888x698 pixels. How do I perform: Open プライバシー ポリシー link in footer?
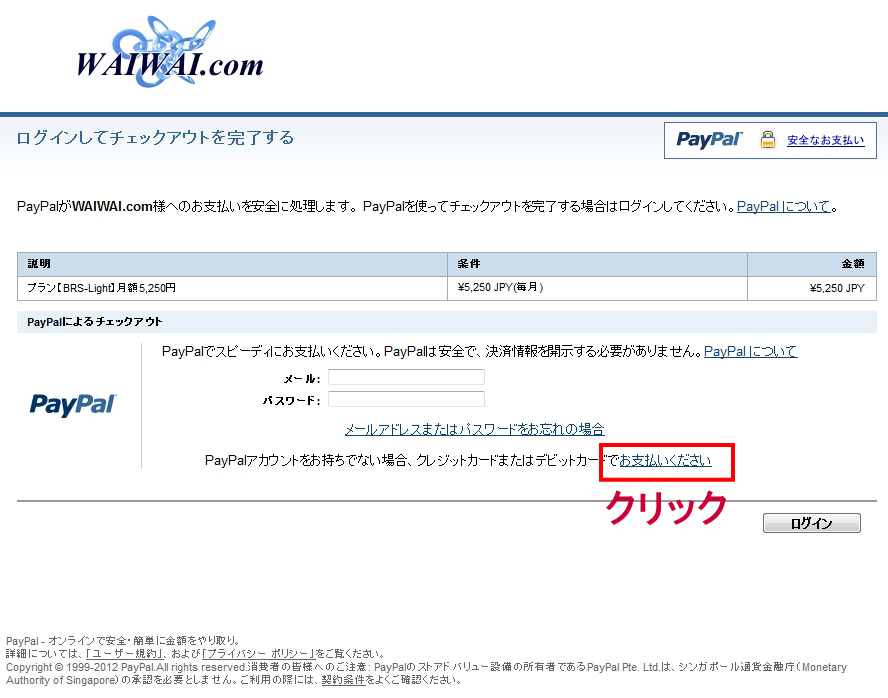tap(259, 654)
